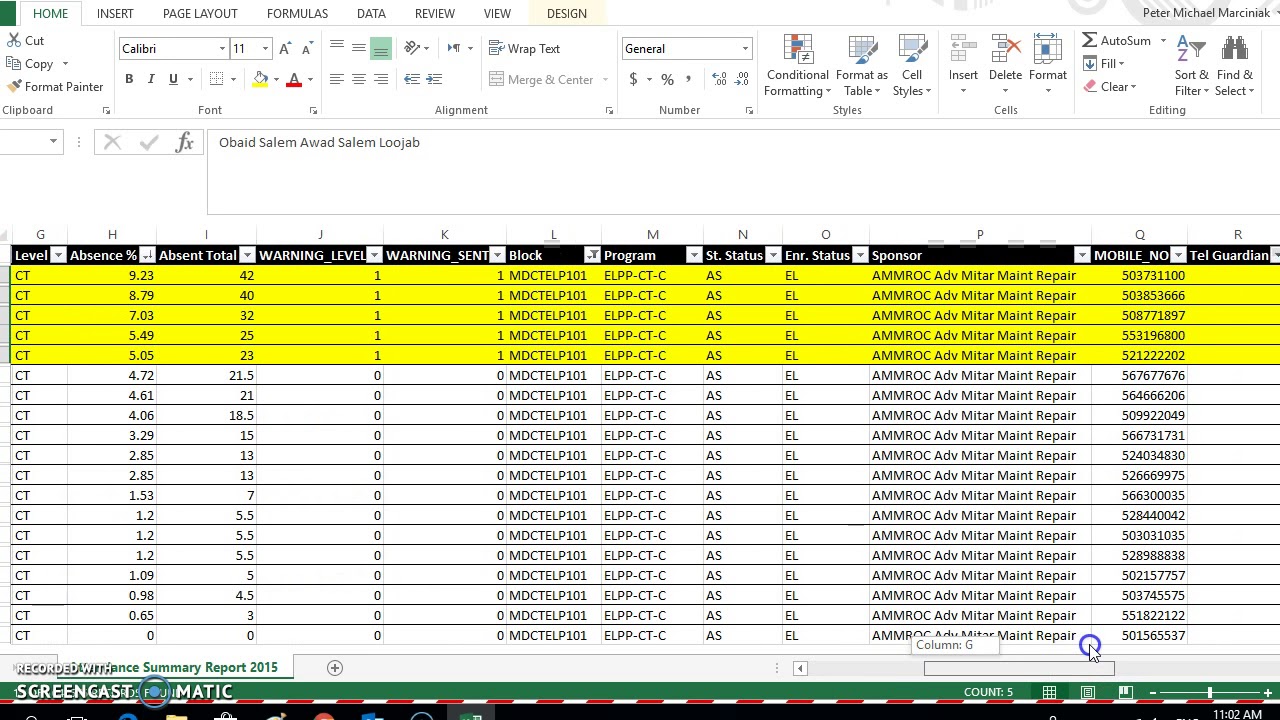
Task: Add a new sheet with plus button
Action: 335,668
